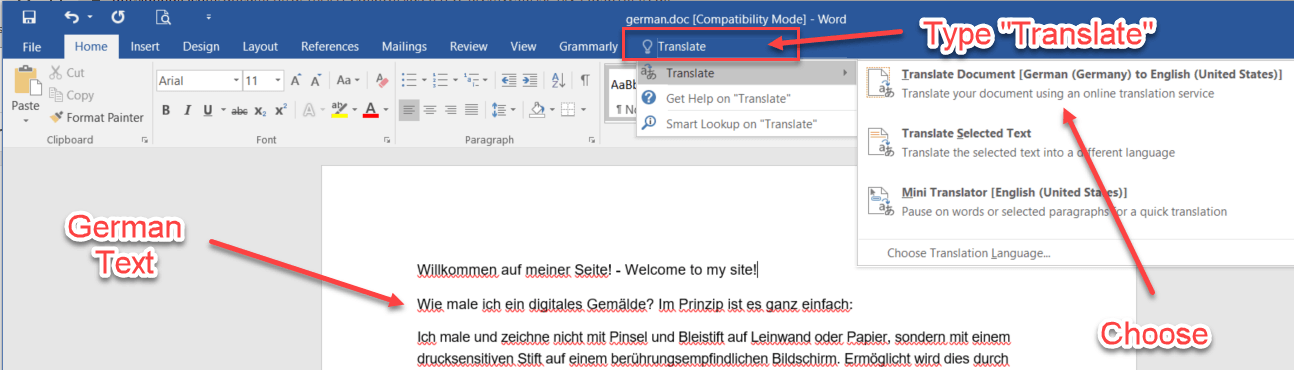Click Choose Translation Language...
Screen dimensions: 1294x370
(968, 253)
